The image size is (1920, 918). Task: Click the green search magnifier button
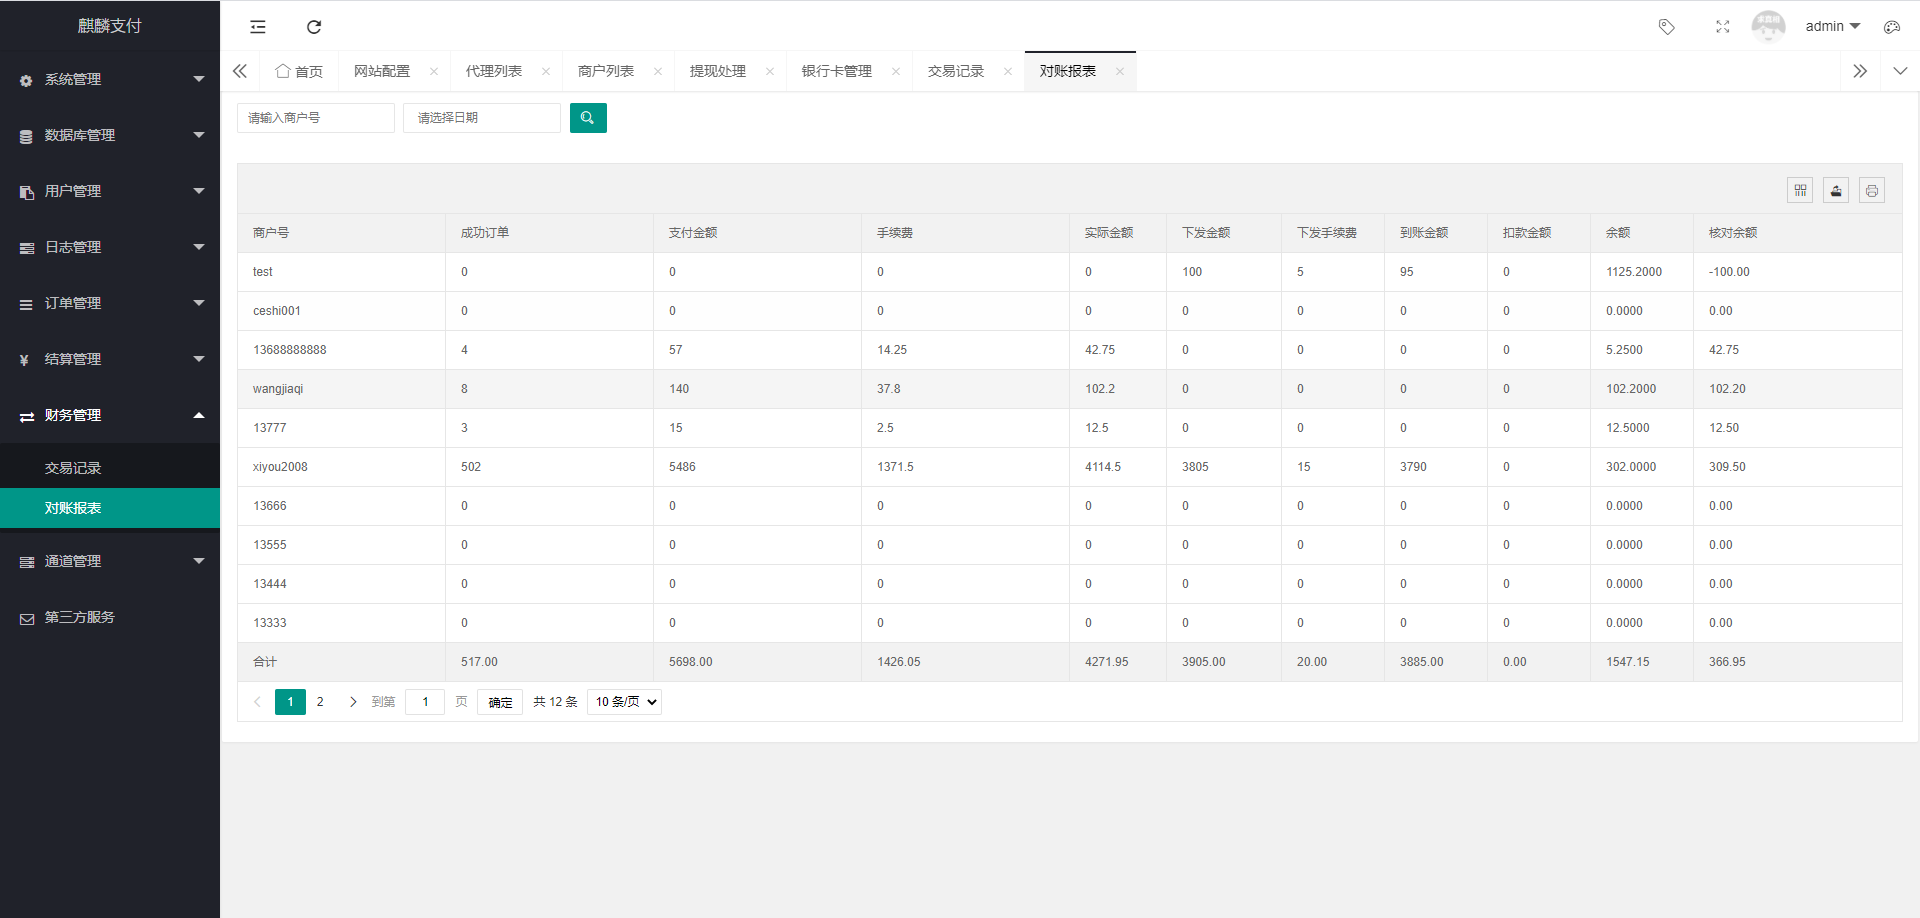pyautogui.click(x=588, y=118)
